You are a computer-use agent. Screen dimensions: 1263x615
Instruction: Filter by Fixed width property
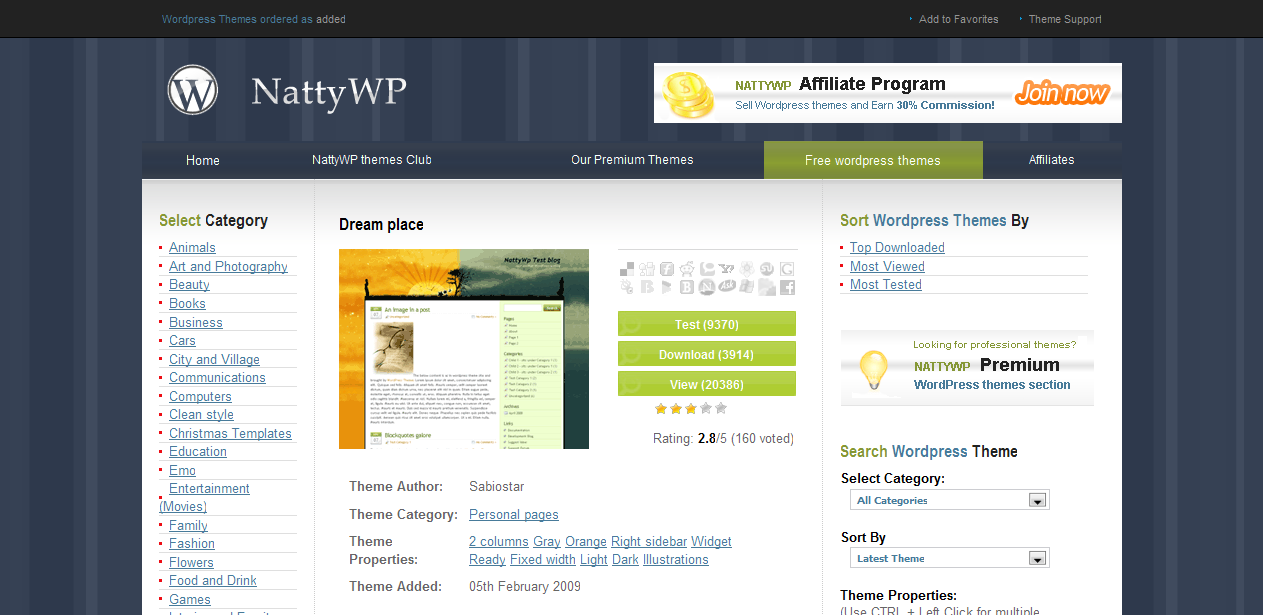coord(543,559)
